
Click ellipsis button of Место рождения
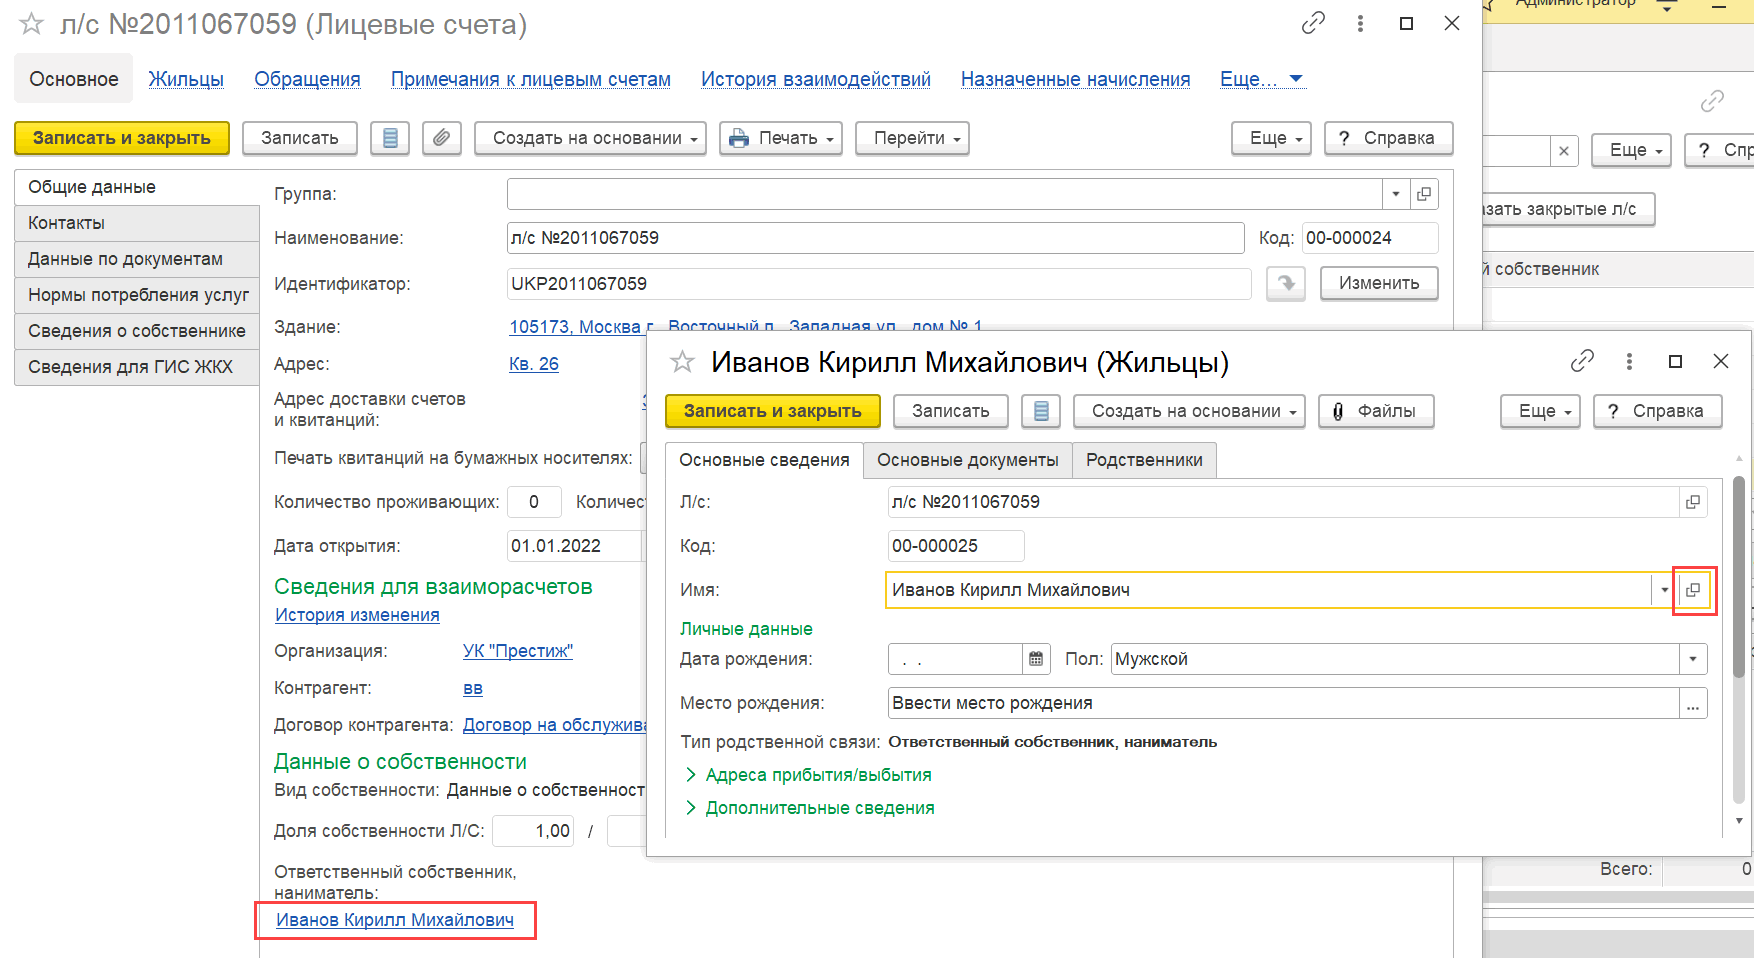click(x=1693, y=703)
